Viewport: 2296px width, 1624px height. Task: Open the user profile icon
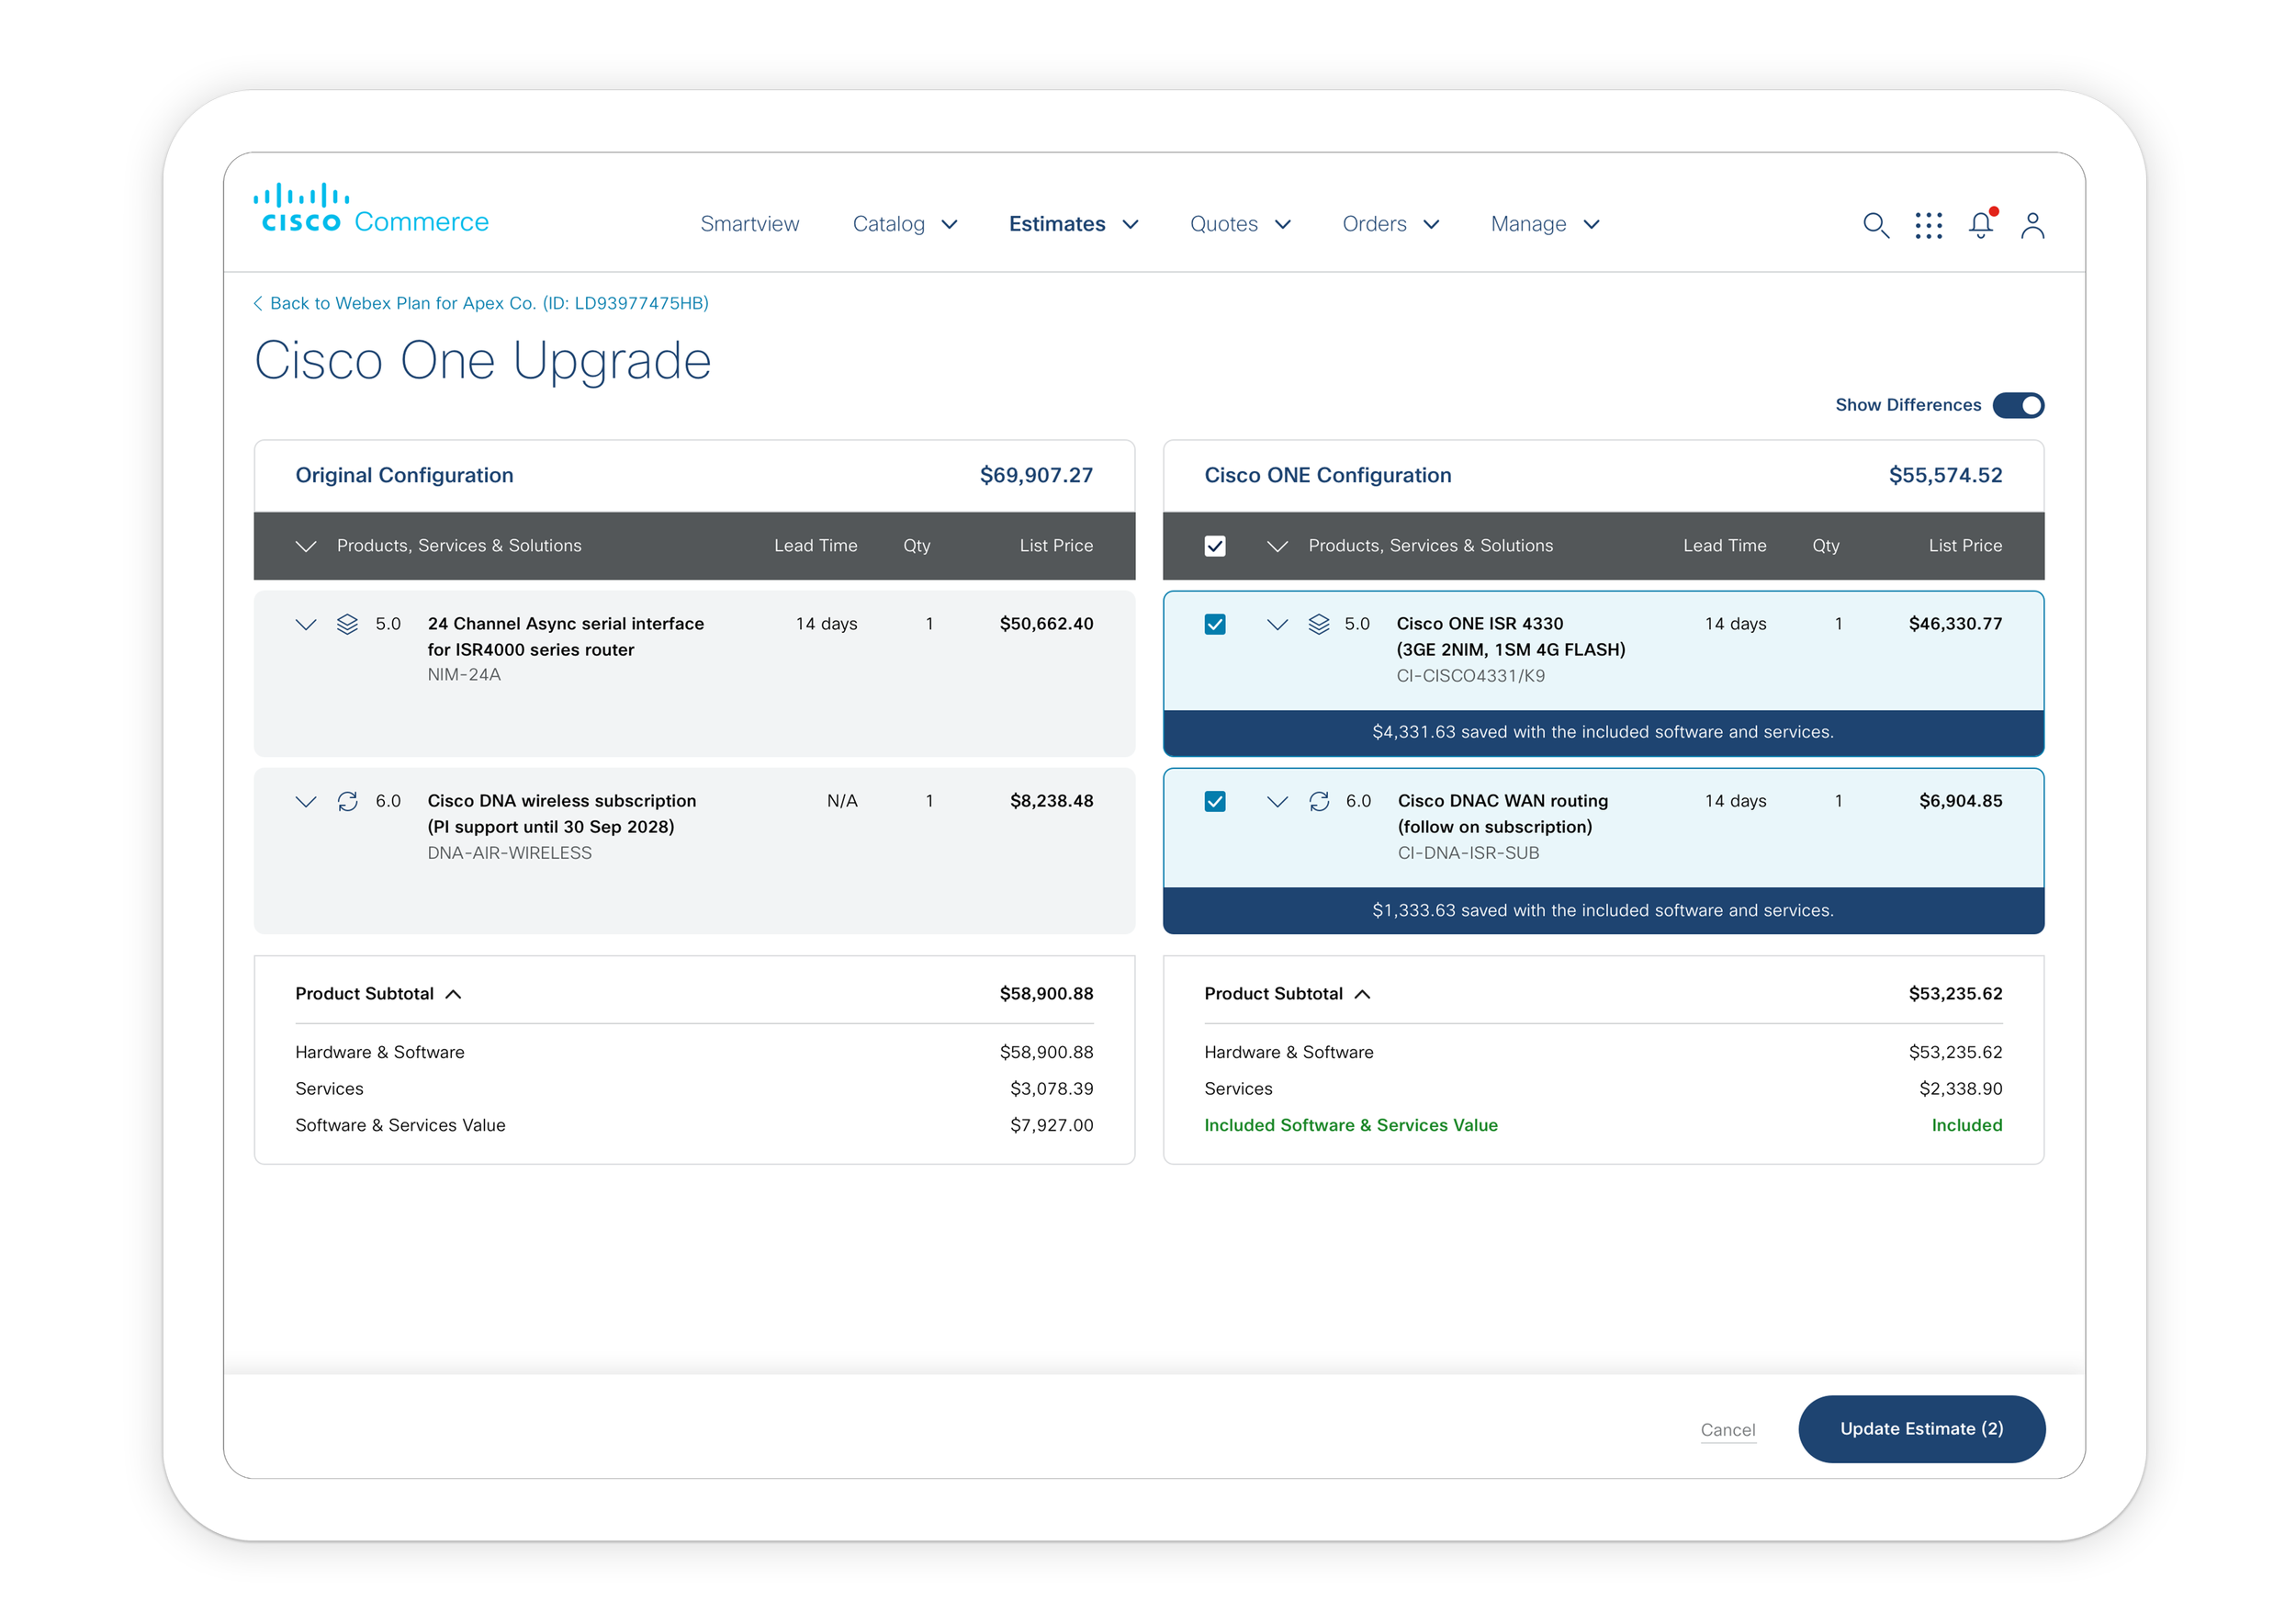[2032, 225]
